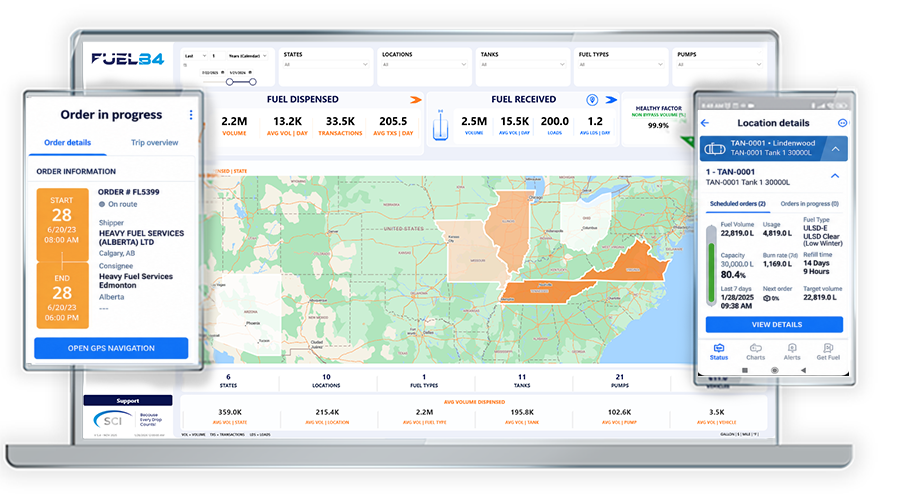The height and width of the screenshot is (504, 900).
Task: Tap the Android back triangle button
Action: tap(804, 371)
